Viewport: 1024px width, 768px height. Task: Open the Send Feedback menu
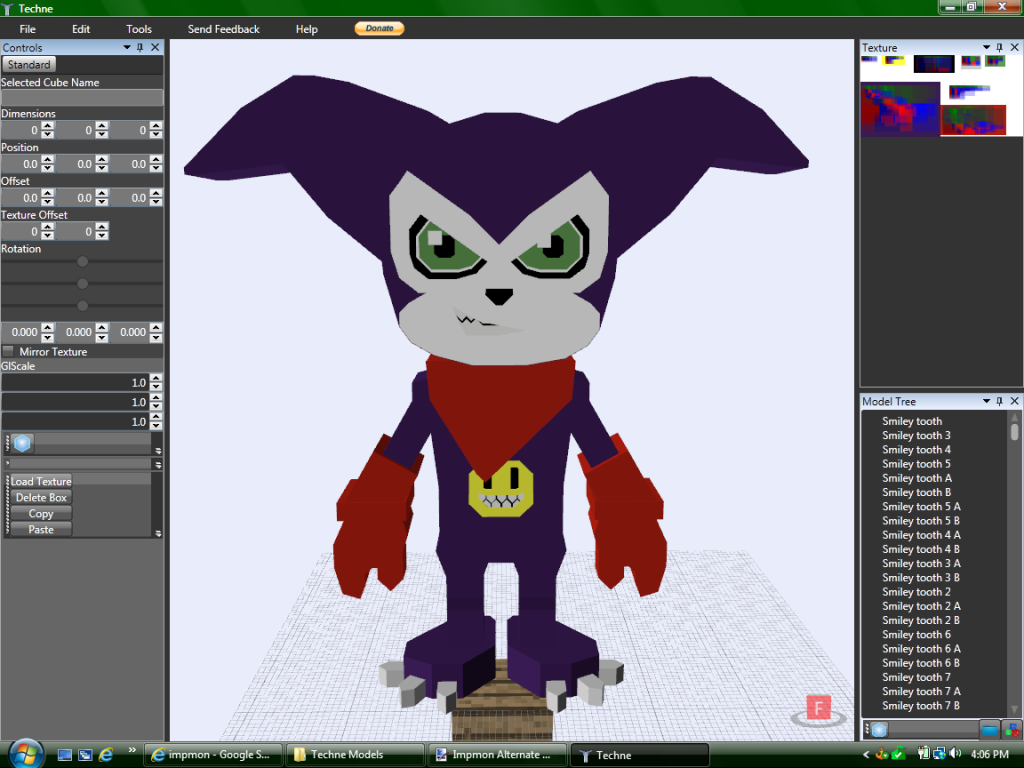click(x=223, y=29)
